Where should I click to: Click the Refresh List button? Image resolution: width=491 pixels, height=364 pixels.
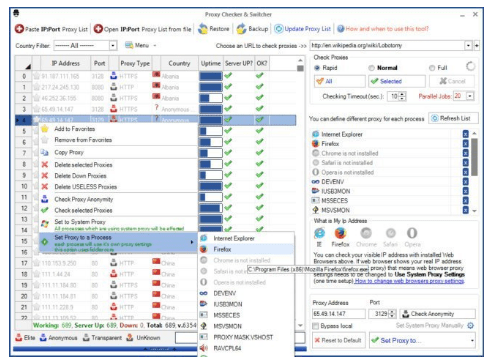(x=453, y=118)
